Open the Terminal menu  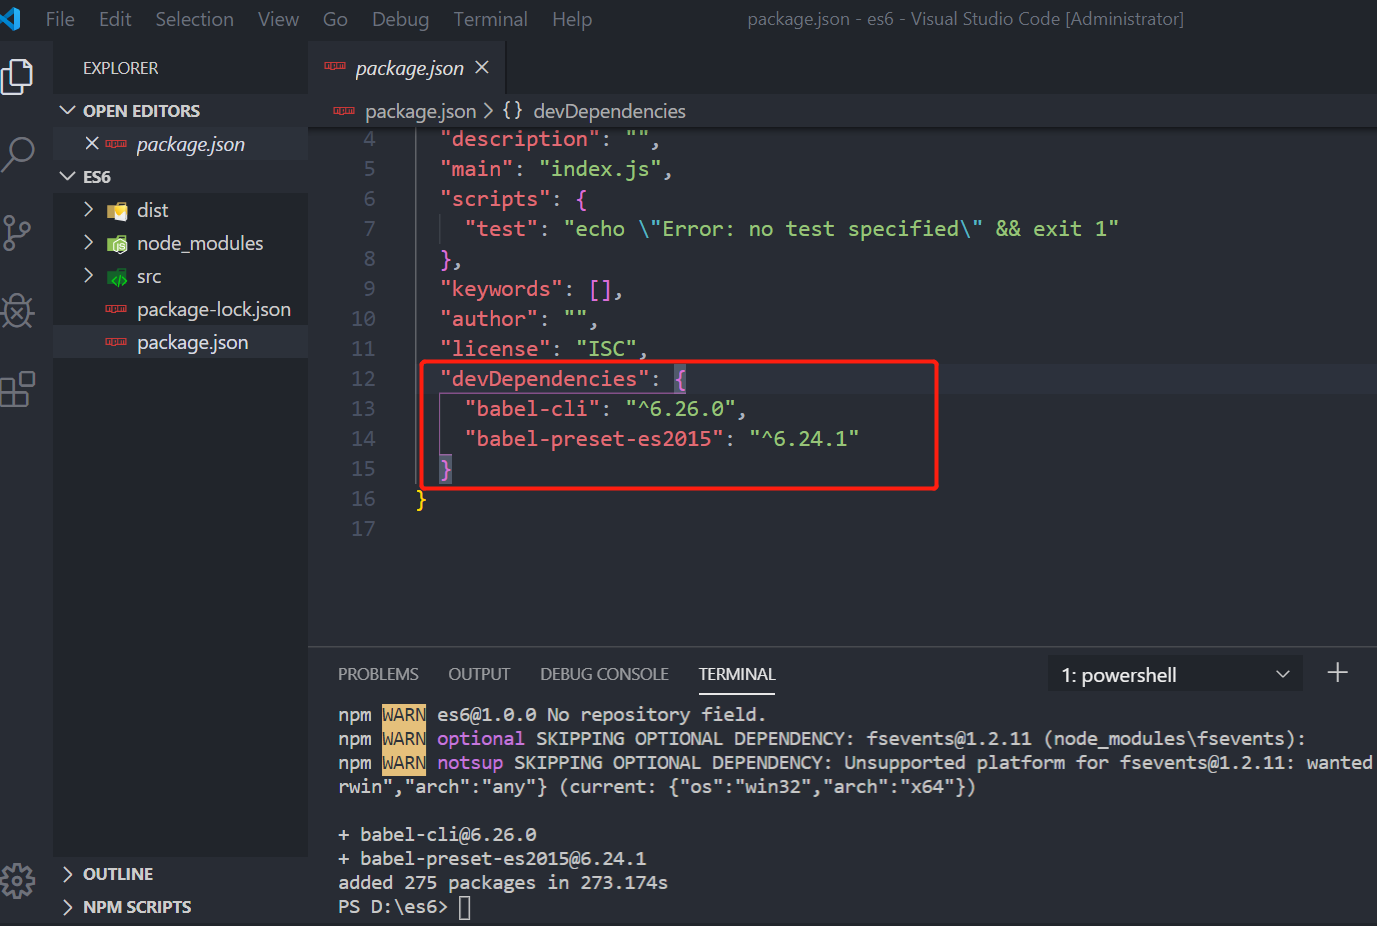pyautogui.click(x=490, y=18)
